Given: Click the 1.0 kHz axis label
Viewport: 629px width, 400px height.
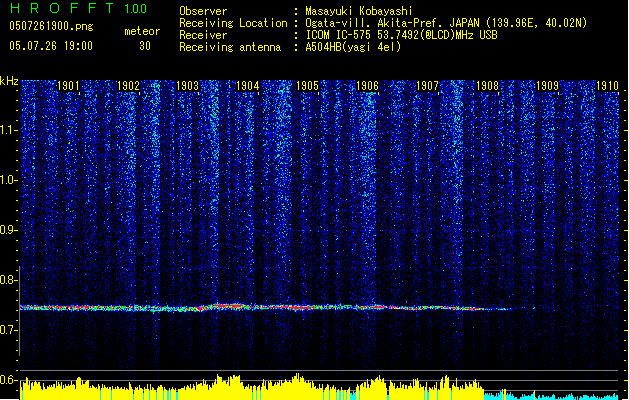Looking at the screenshot, I should point(9,180).
